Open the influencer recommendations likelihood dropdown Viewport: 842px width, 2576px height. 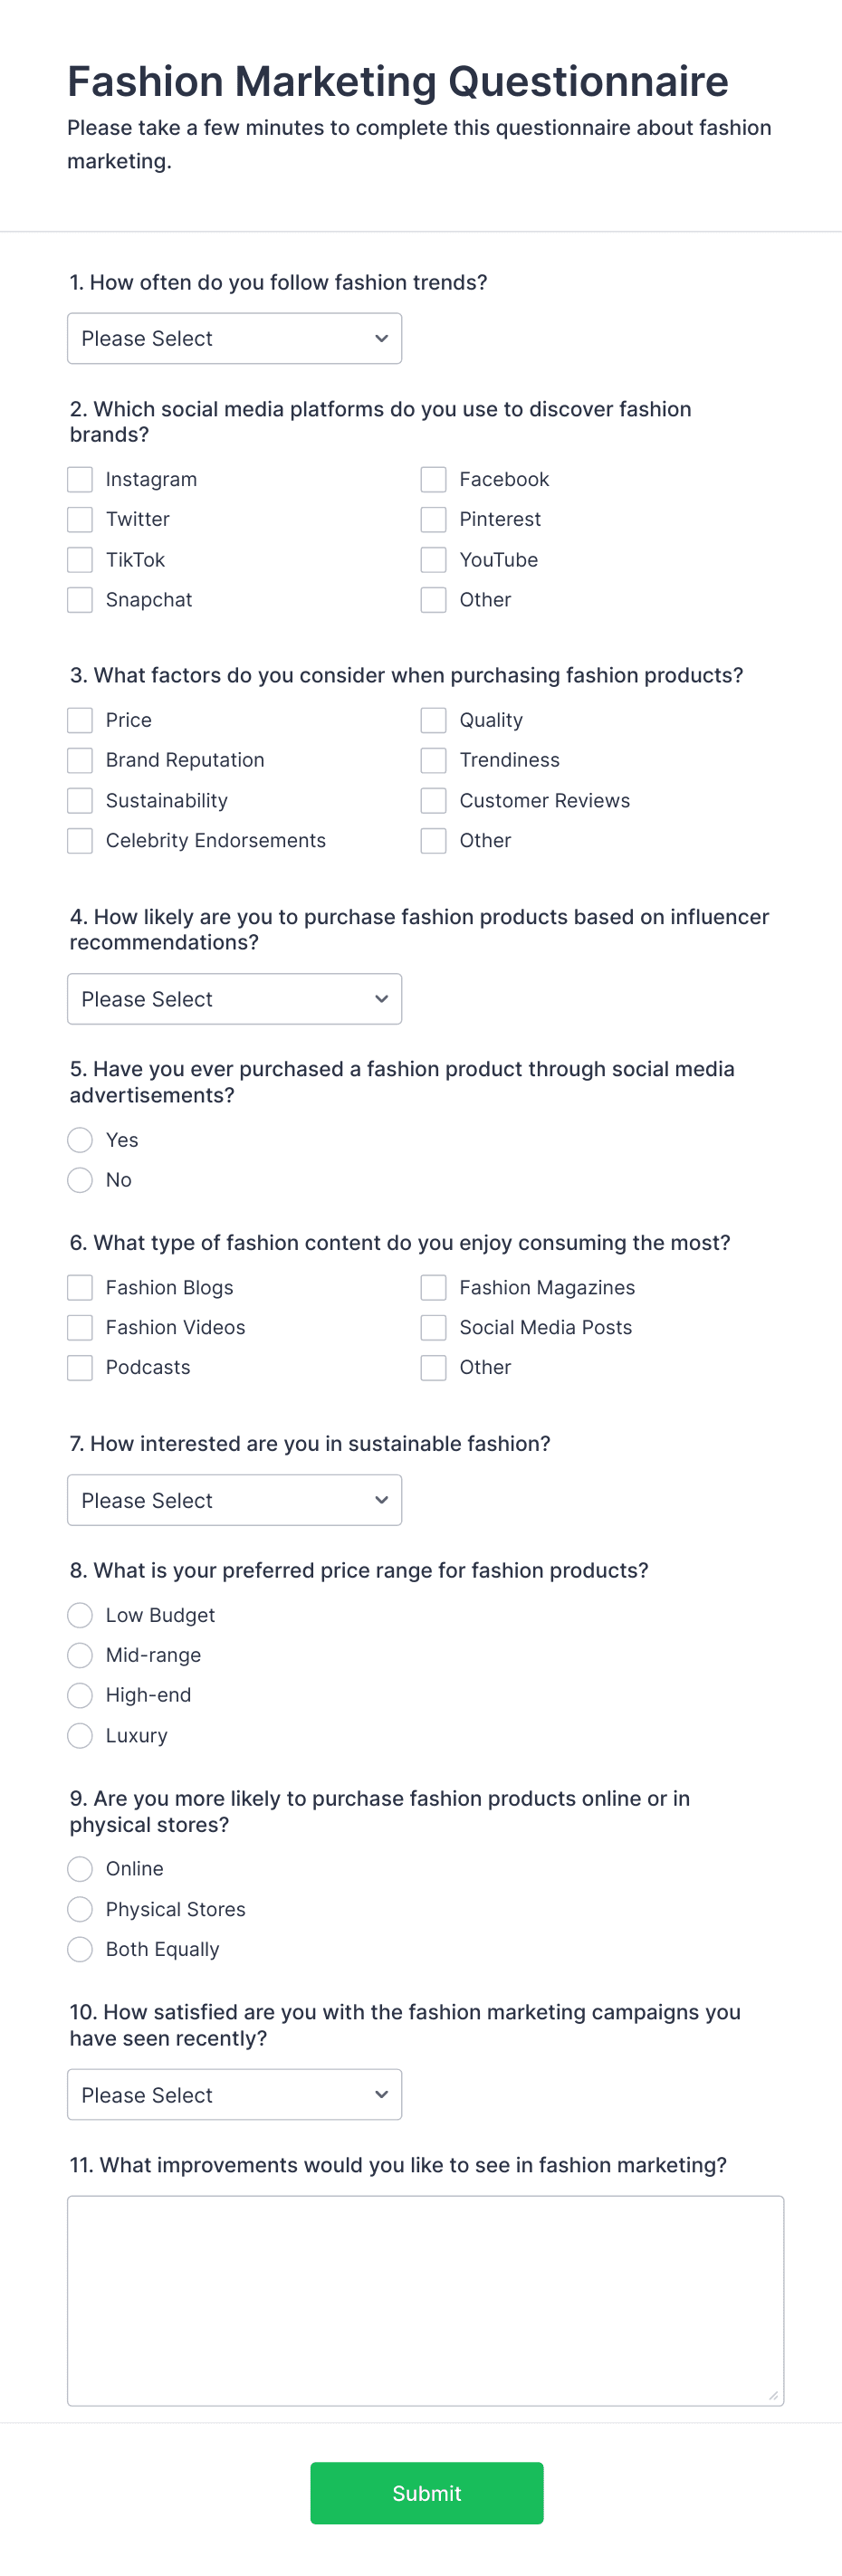234,998
